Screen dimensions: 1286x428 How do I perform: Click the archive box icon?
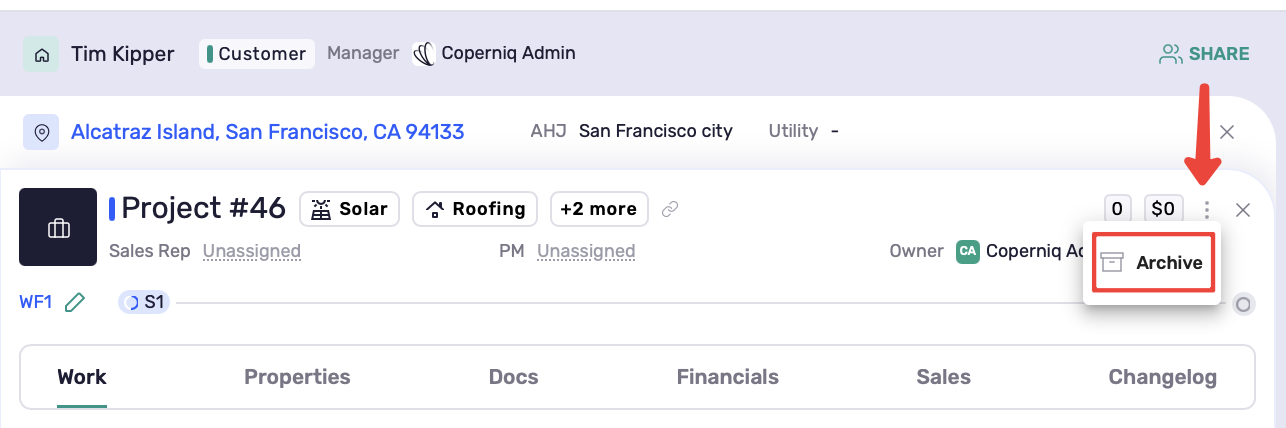(x=1112, y=263)
